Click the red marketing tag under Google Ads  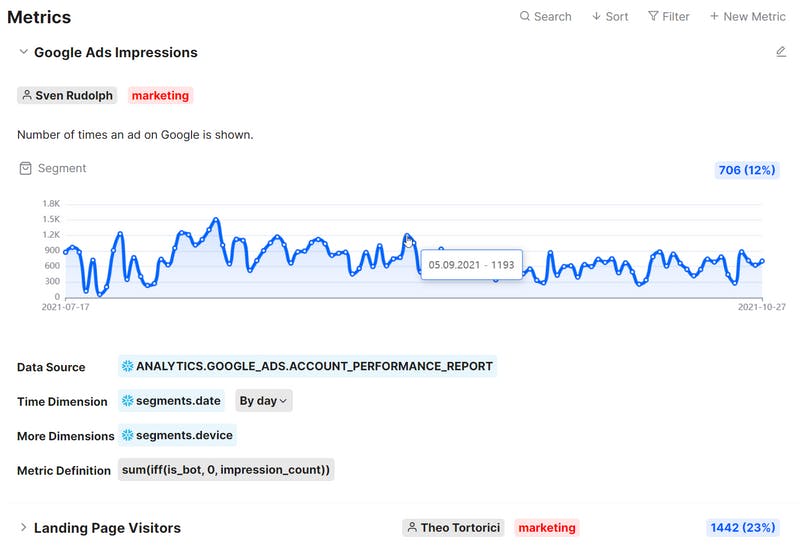(x=160, y=96)
